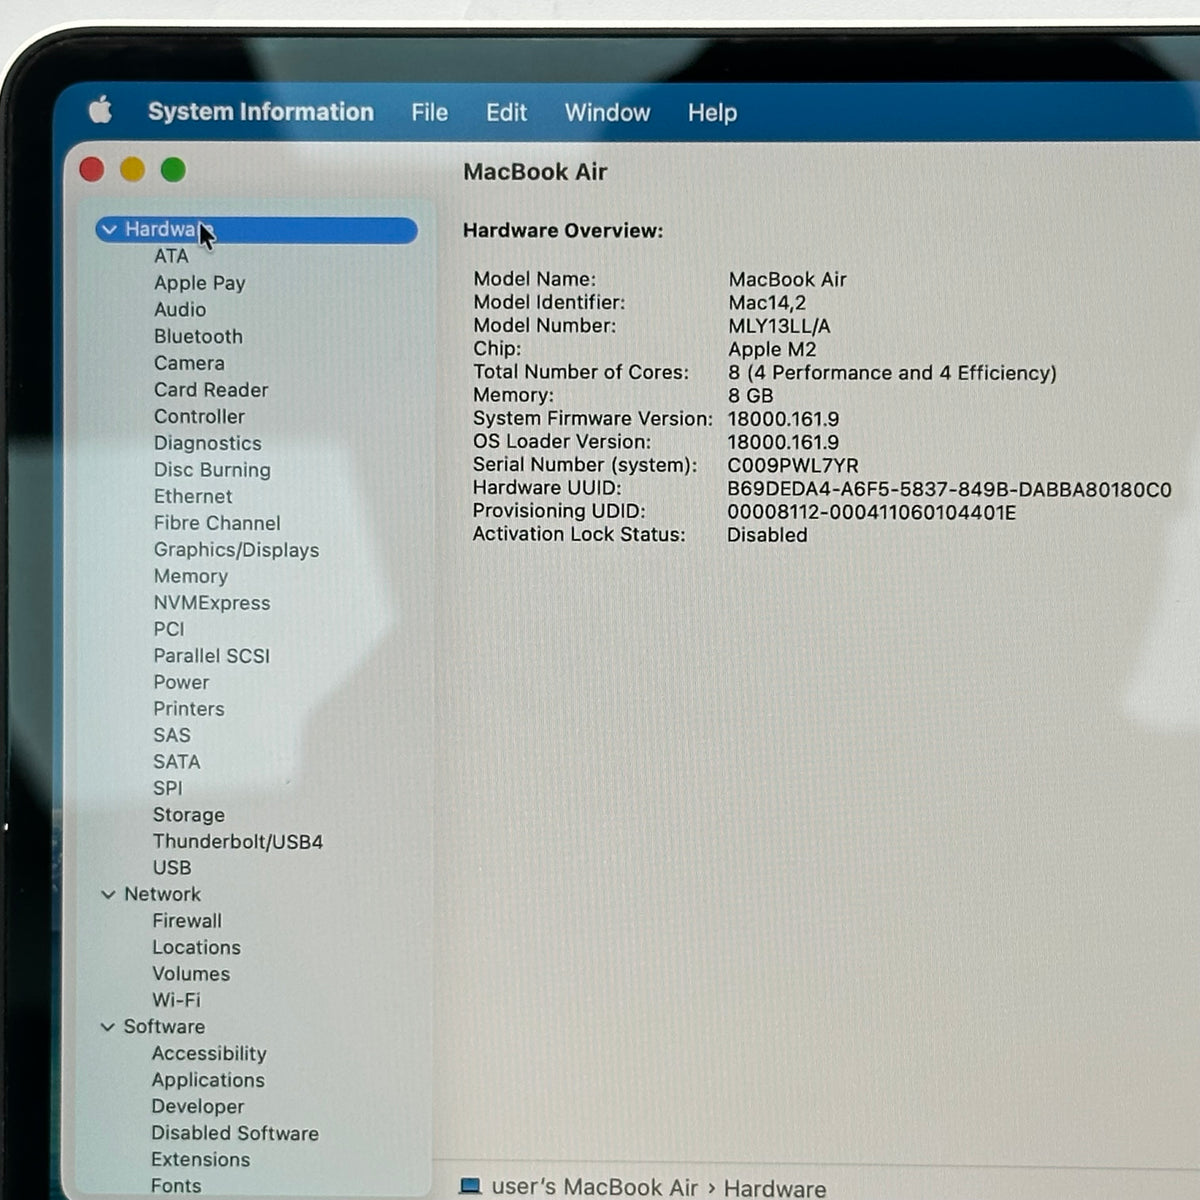Select Storage in the sidebar
This screenshot has width=1200, height=1200.
(188, 815)
